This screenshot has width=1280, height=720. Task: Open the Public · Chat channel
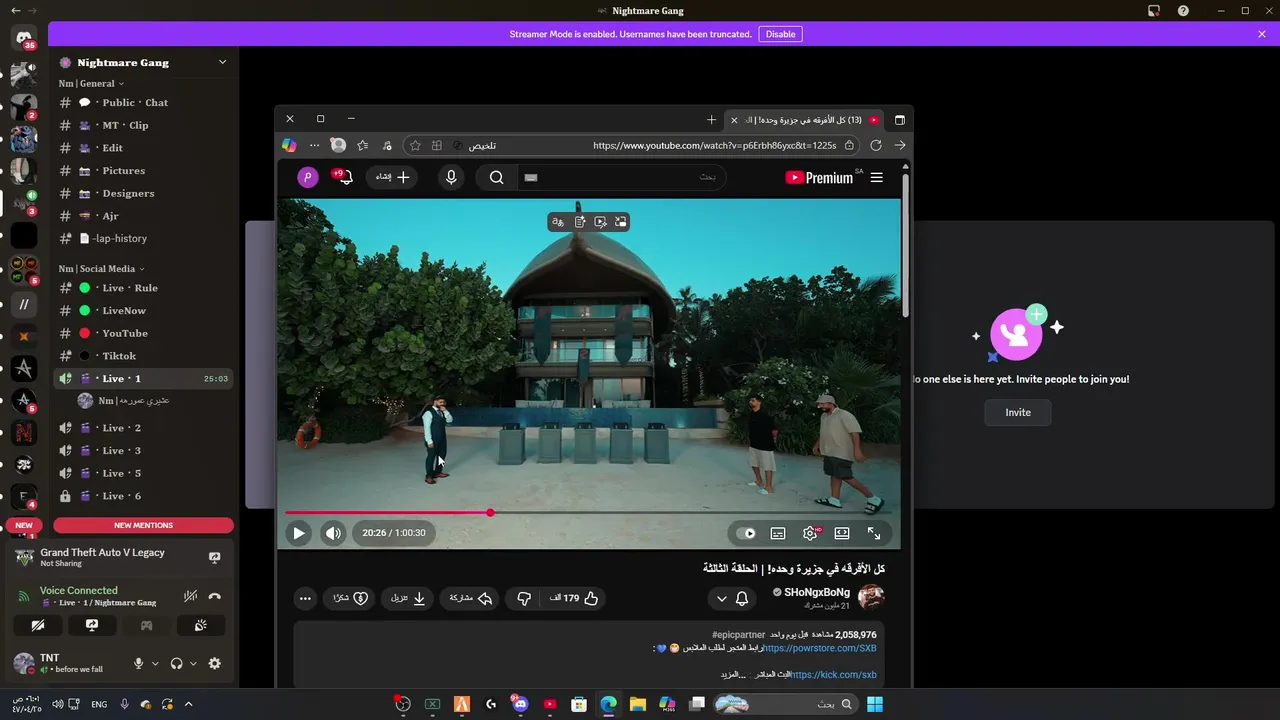[144, 103]
